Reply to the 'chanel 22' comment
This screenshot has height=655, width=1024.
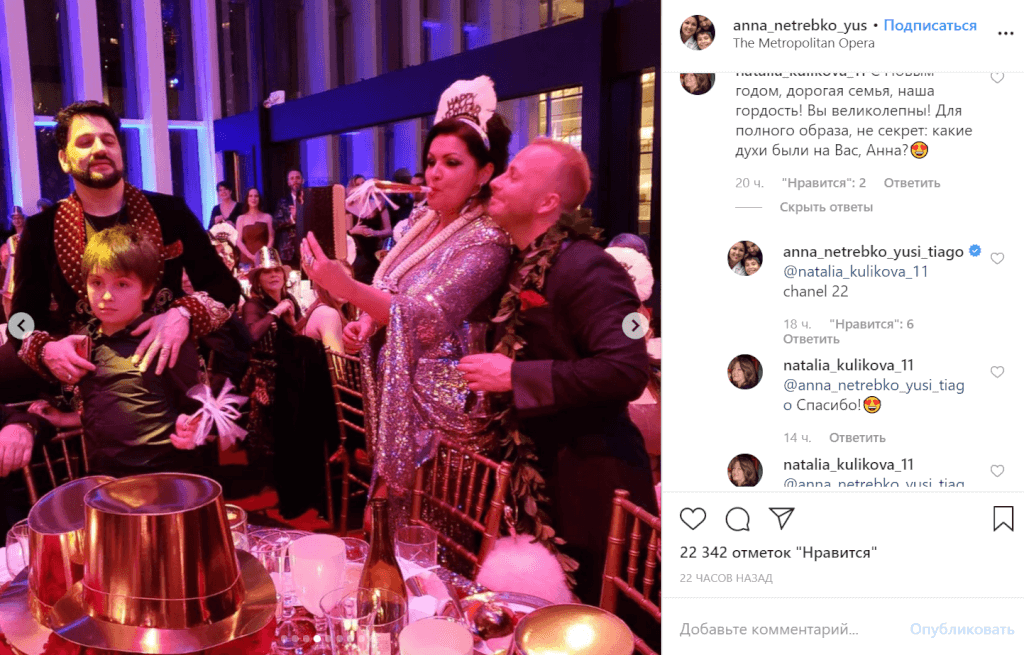tap(810, 339)
